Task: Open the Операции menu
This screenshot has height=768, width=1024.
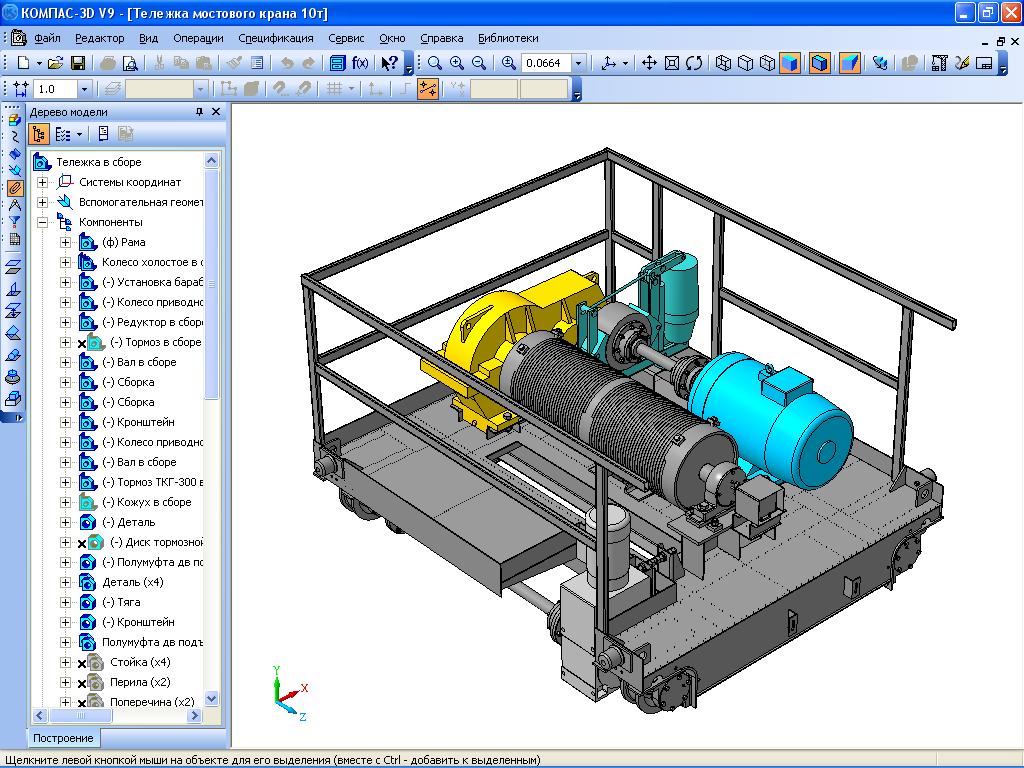Action: (x=198, y=38)
